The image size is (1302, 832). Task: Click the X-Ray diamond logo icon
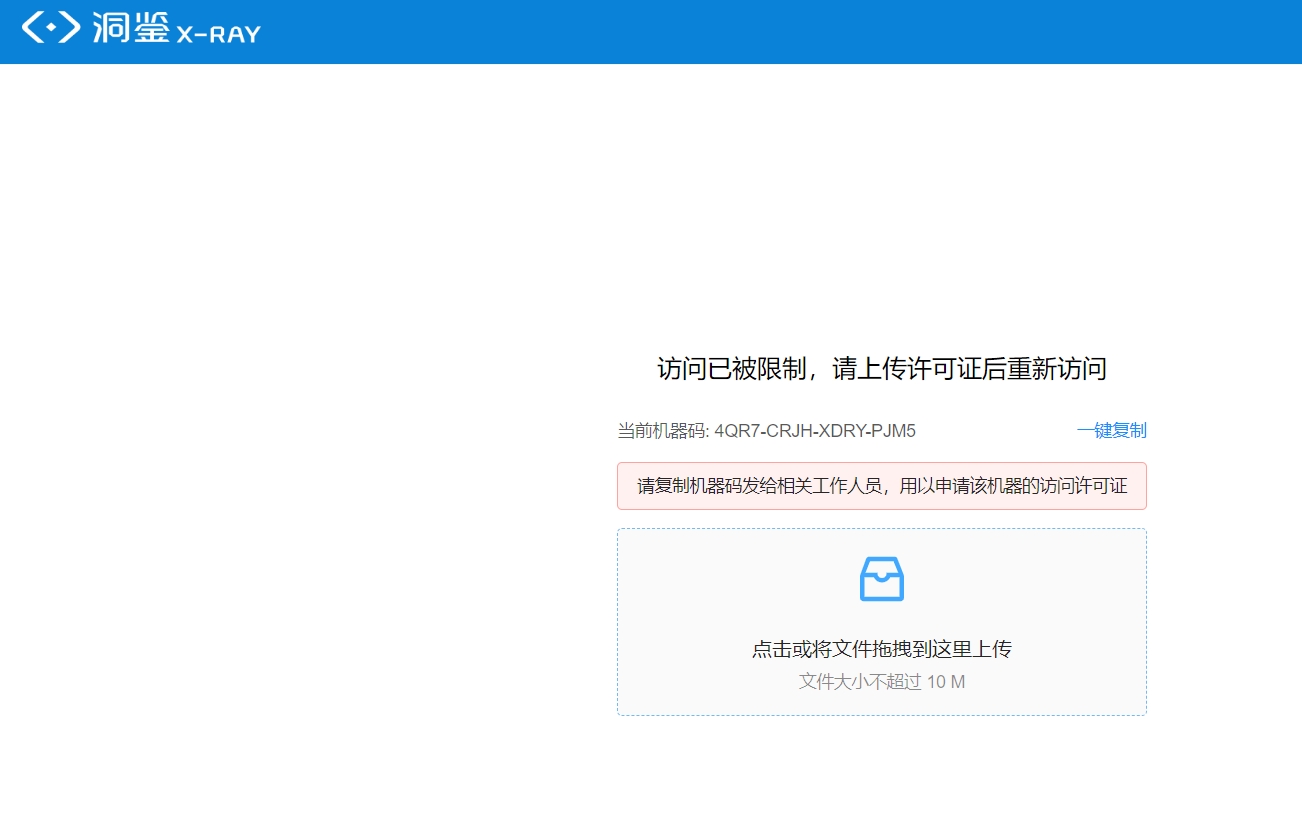(51, 28)
